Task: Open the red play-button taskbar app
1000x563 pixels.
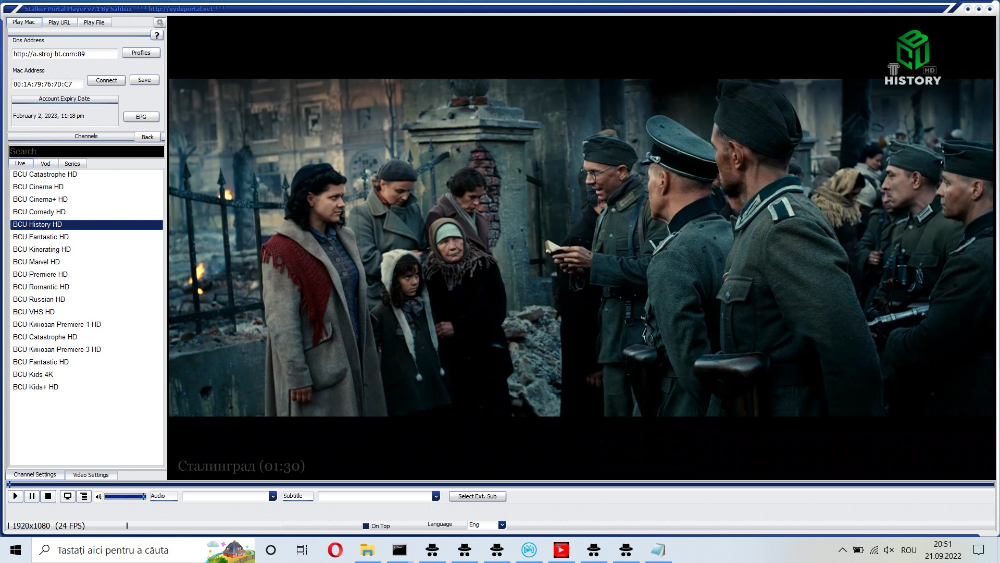Action: [561, 550]
